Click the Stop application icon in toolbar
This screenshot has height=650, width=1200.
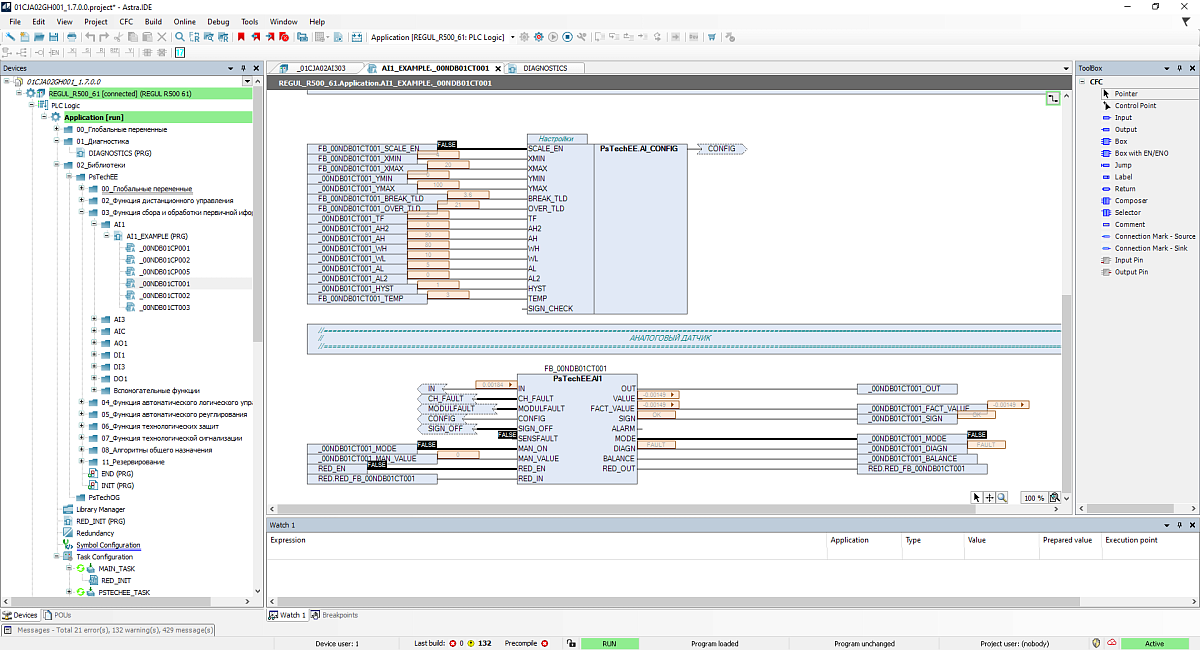point(567,37)
